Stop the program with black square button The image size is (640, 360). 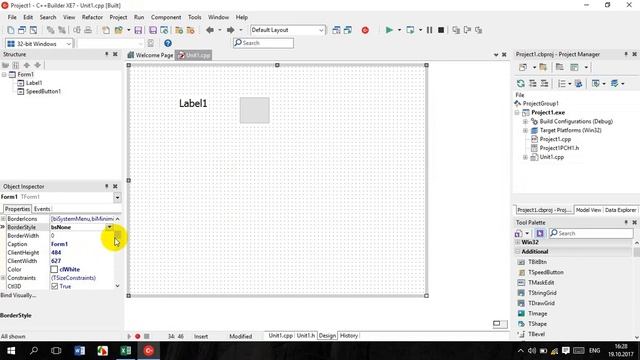[441, 30]
